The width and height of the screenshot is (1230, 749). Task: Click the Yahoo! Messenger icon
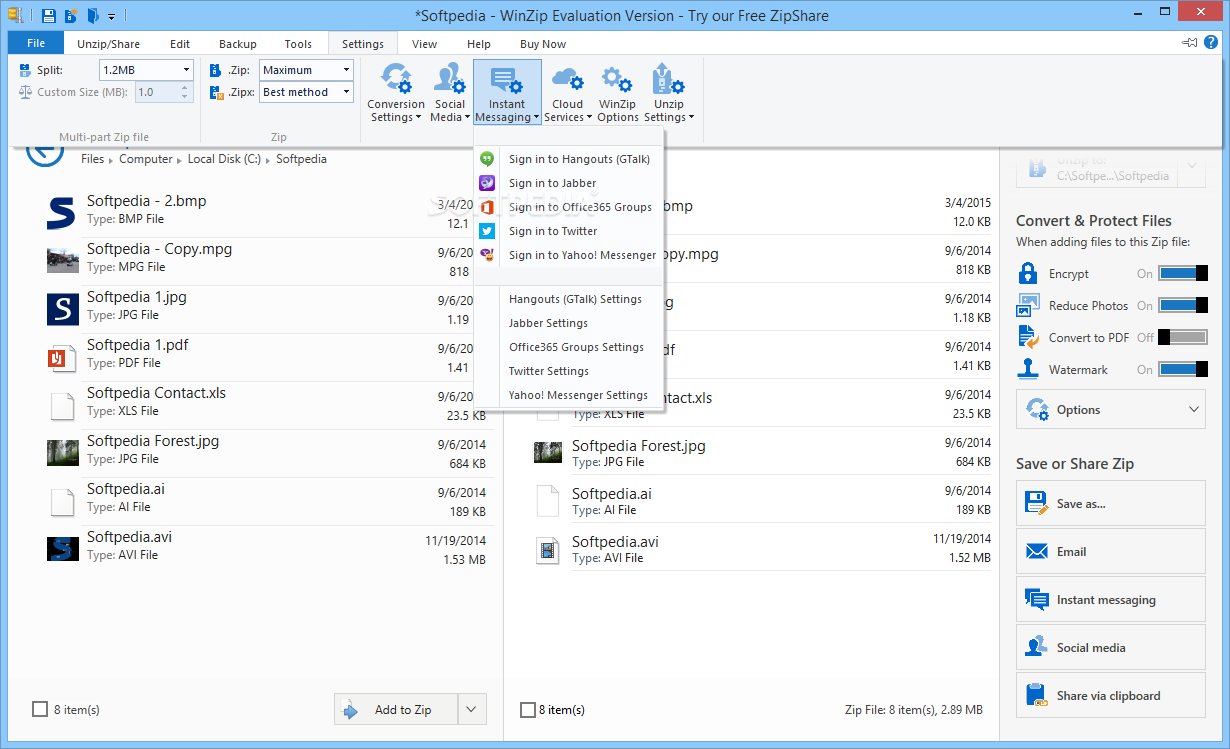pos(487,255)
